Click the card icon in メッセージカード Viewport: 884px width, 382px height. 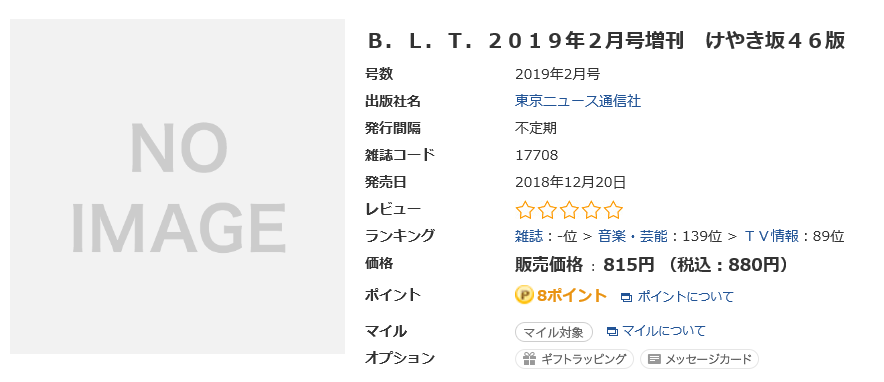pos(654,359)
